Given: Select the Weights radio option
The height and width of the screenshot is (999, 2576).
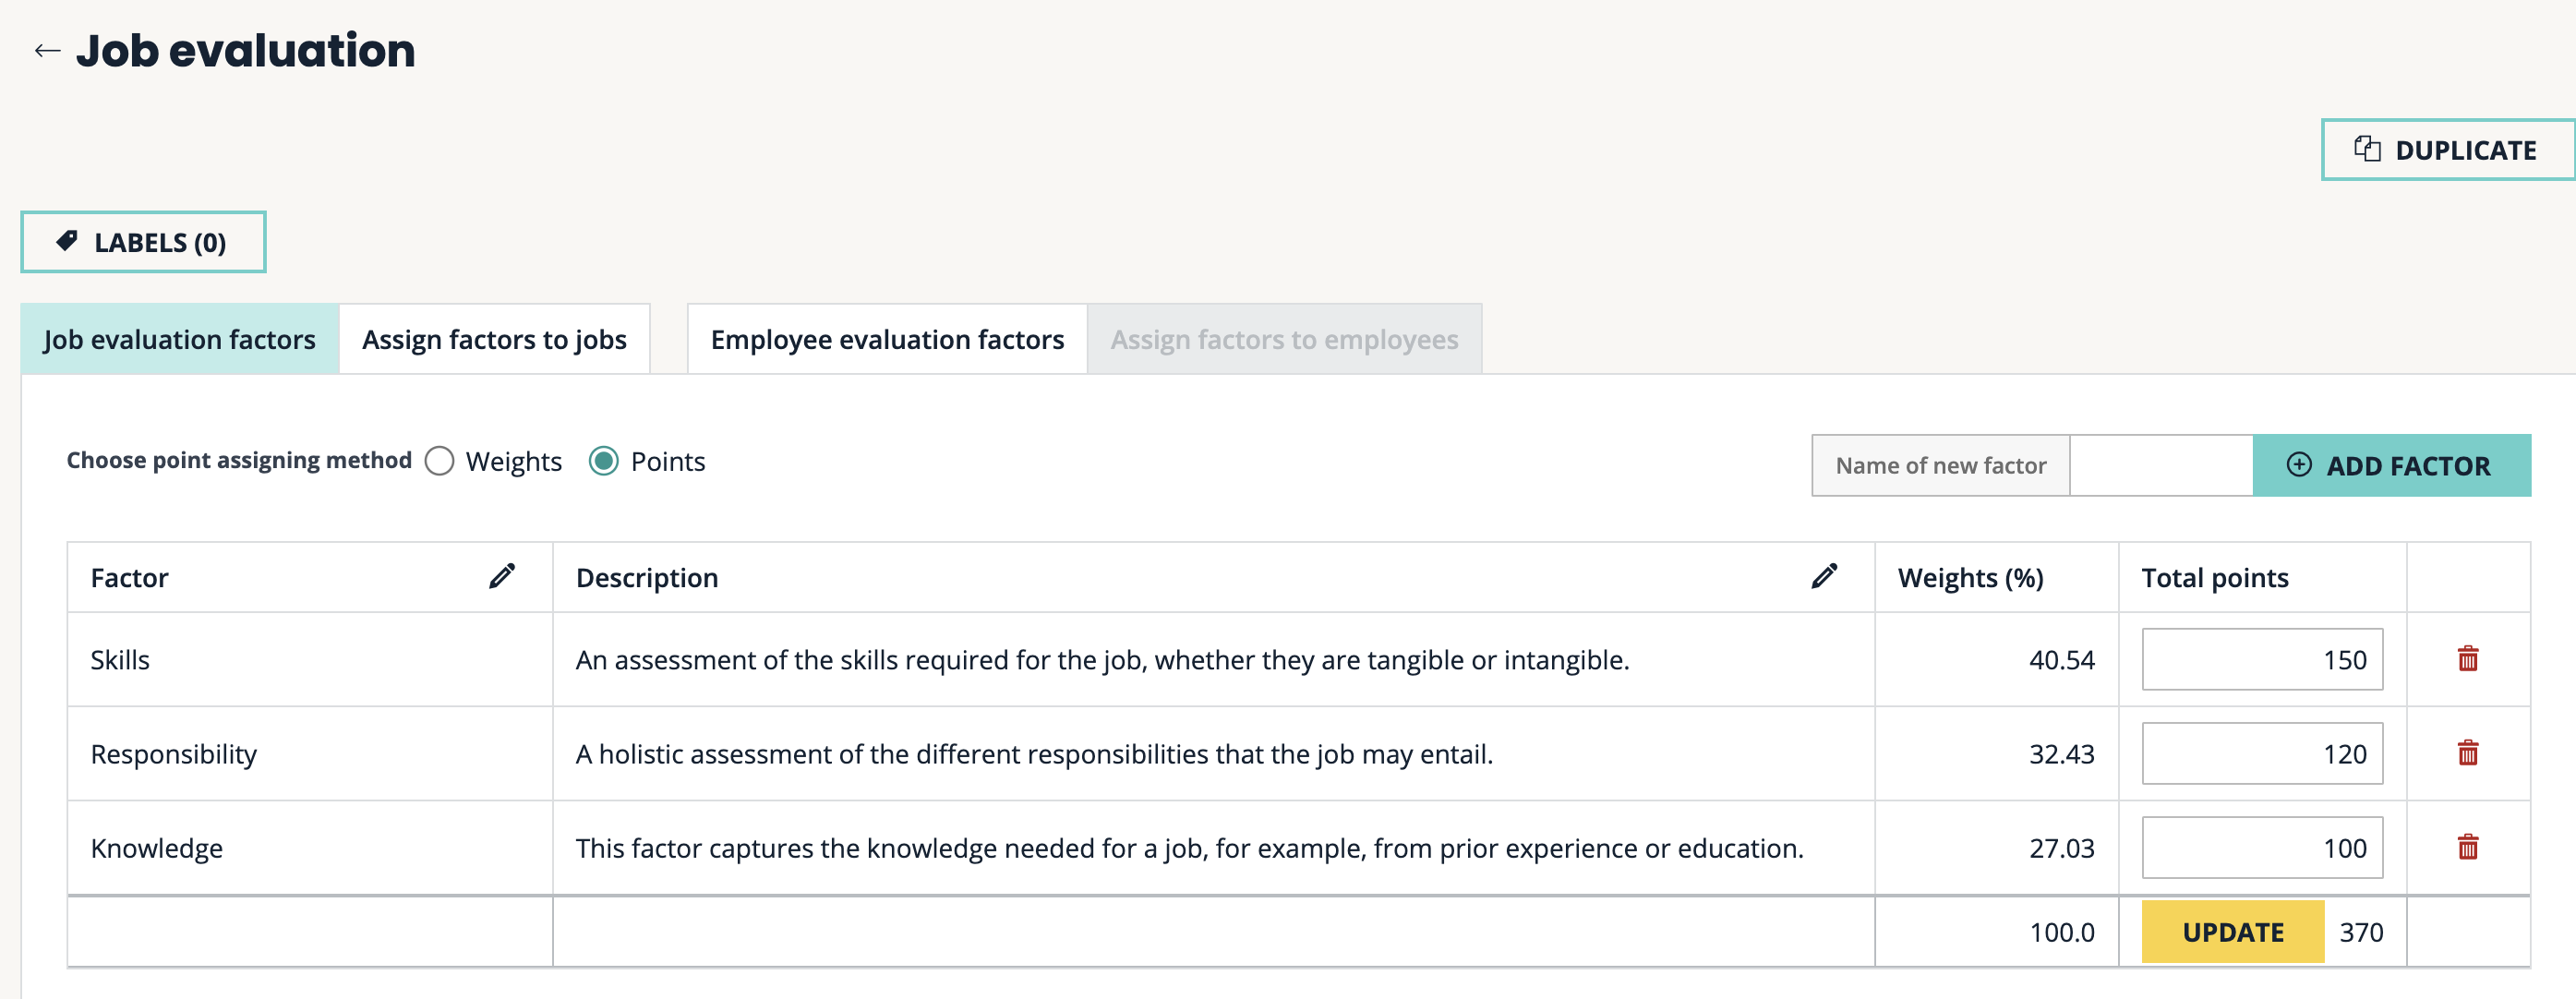Looking at the screenshot, I should pyautogui.click(x=440, y=461).
